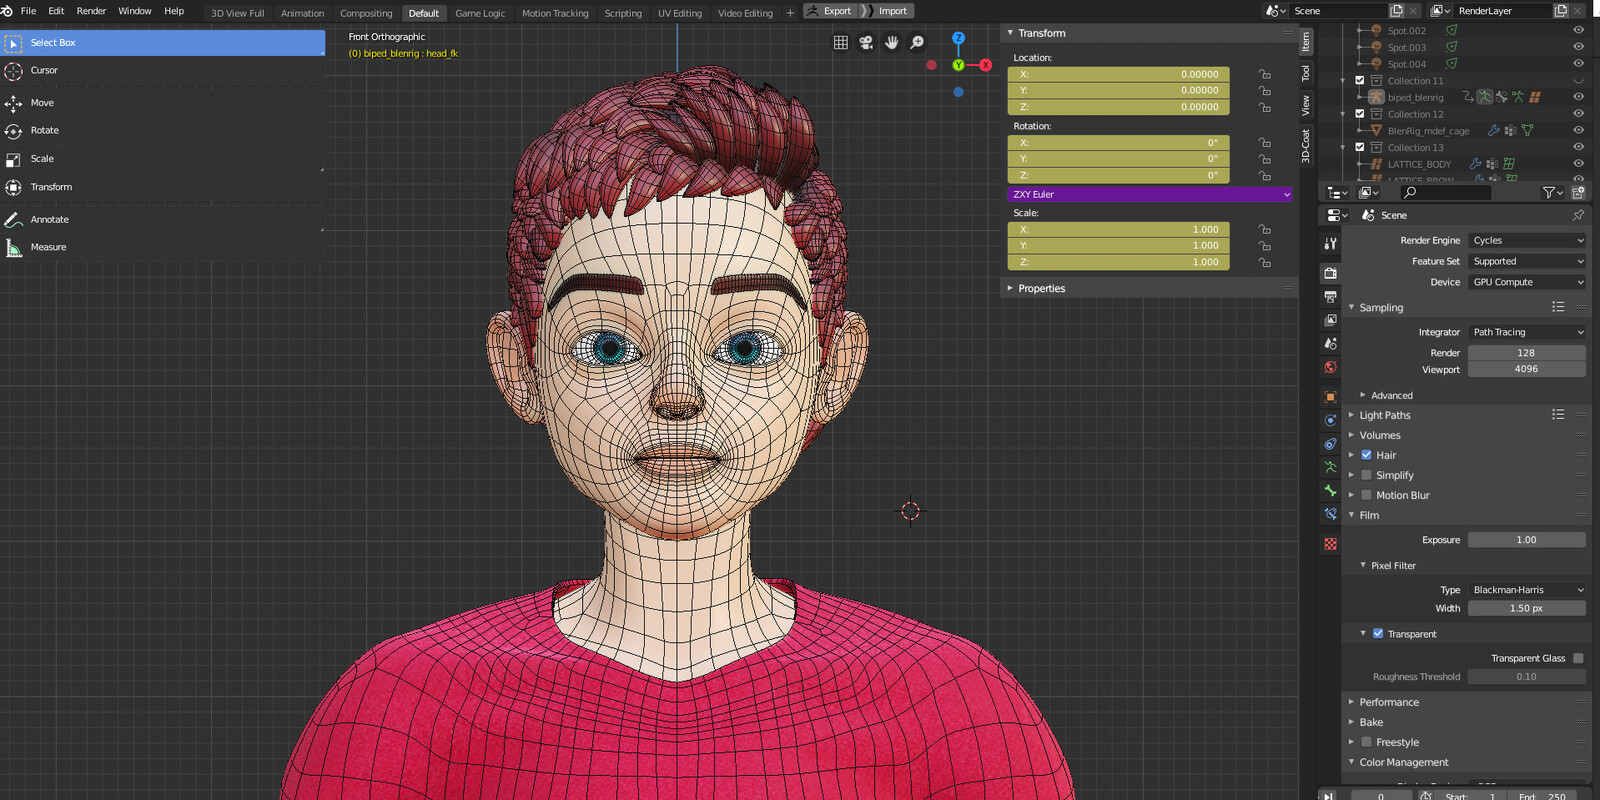Hide biped_blenrig with its eye icon
Image resolution: width=1600 pixels, height=800 pixels.
pos(1578,97)
